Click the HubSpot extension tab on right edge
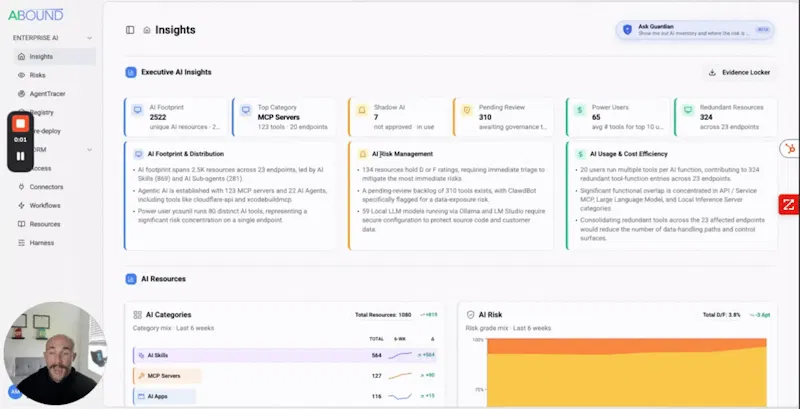Screen dimensions: 800x409 pos(790,149)
